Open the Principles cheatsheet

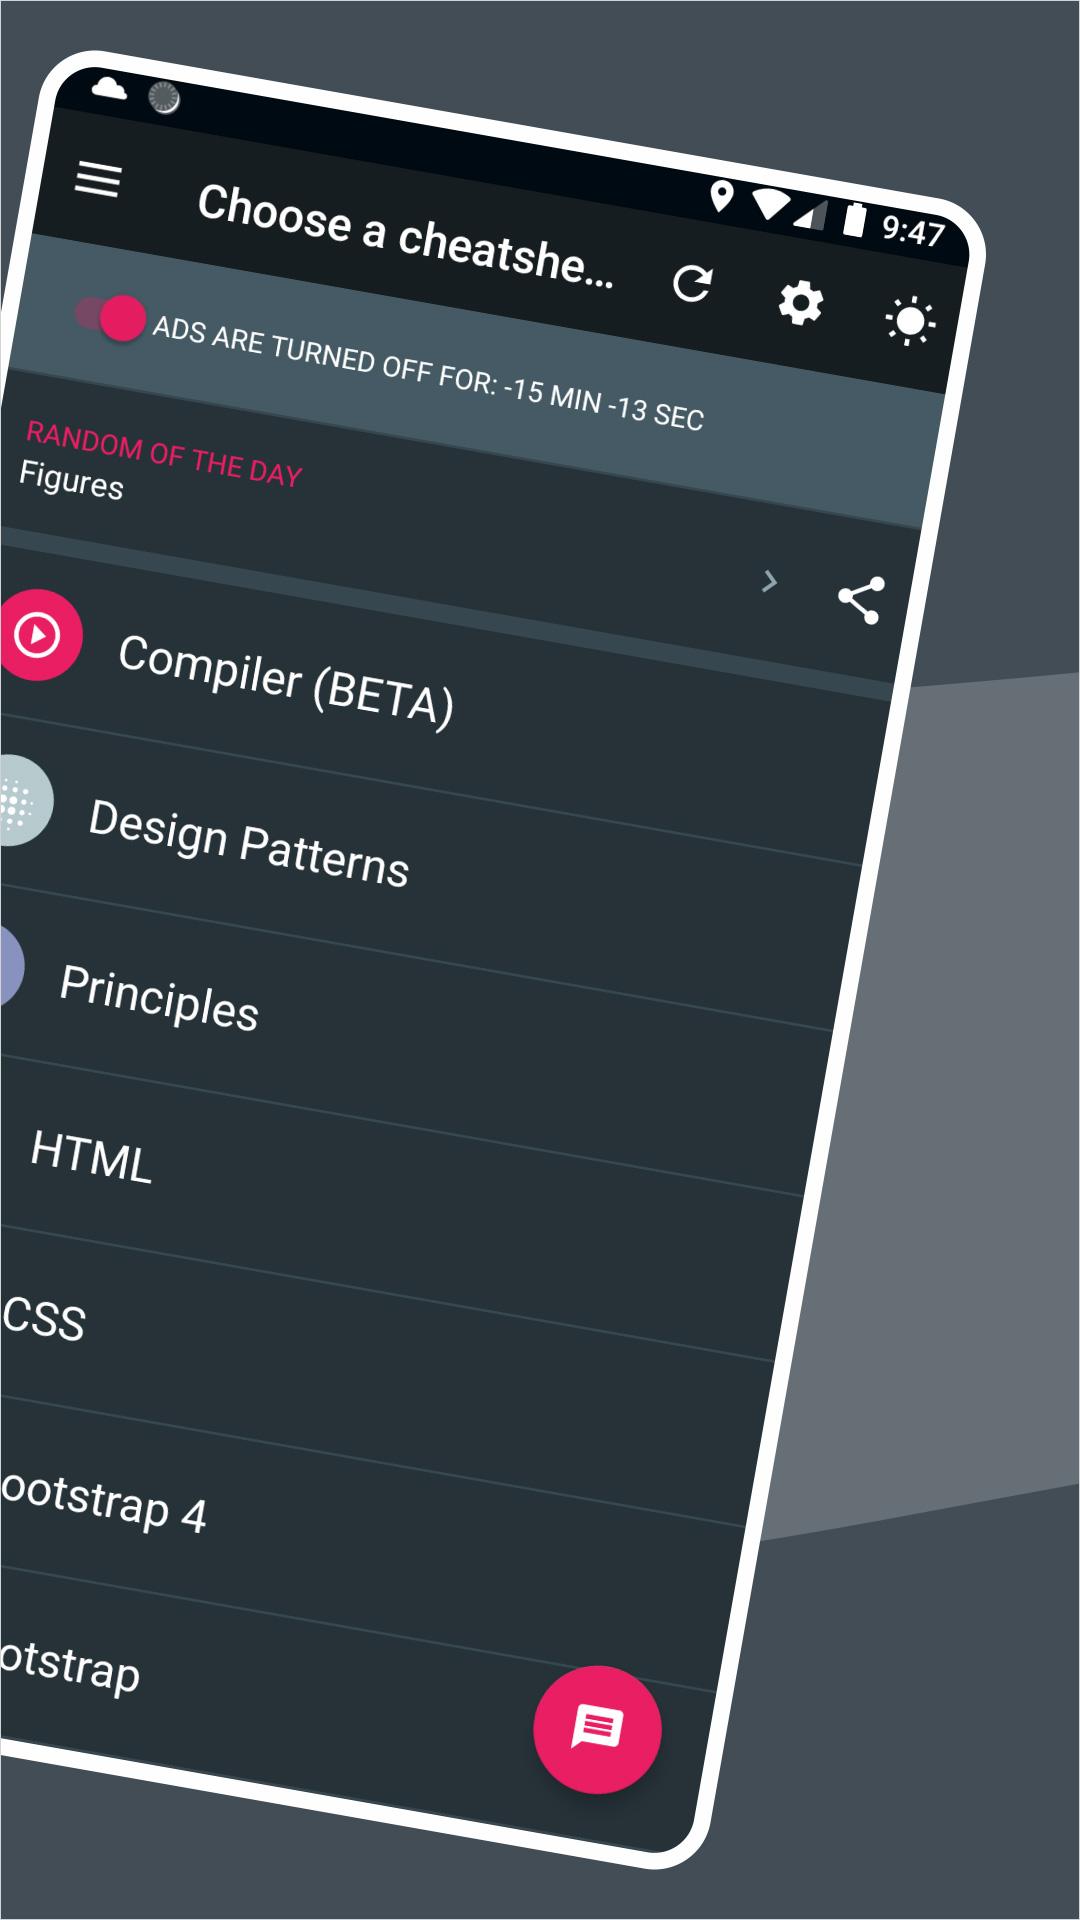(160, 997)
